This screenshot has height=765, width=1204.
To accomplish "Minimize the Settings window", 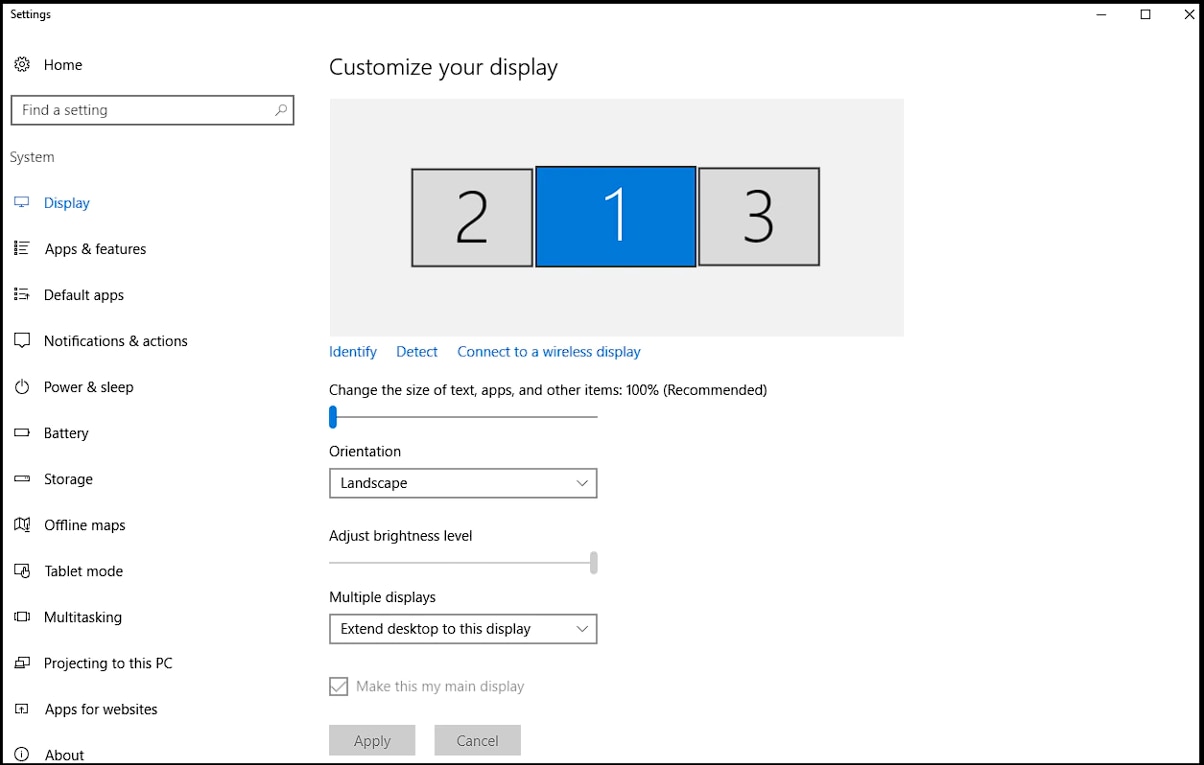I will click(1100, 14).
